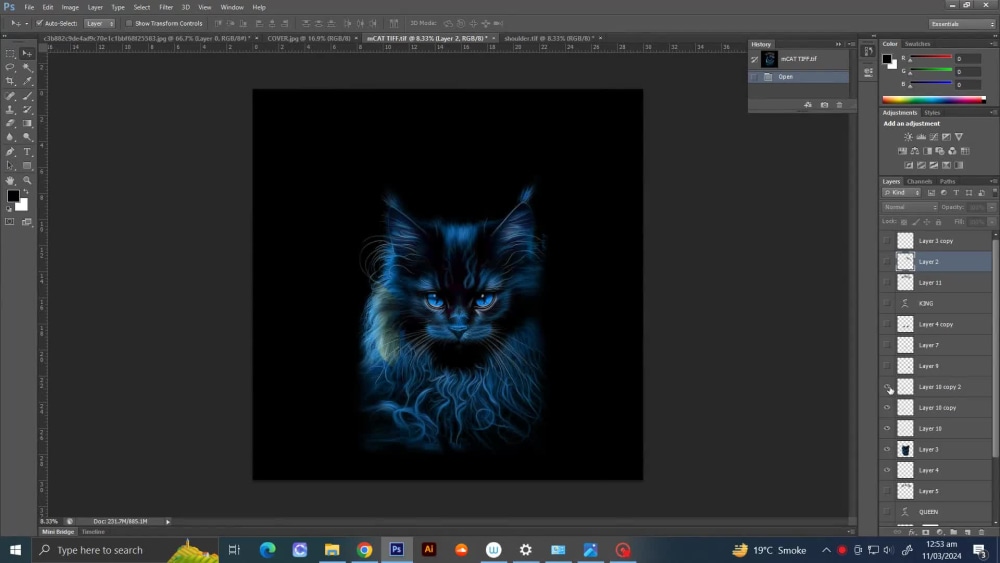Select the Lasso tool

10,67
